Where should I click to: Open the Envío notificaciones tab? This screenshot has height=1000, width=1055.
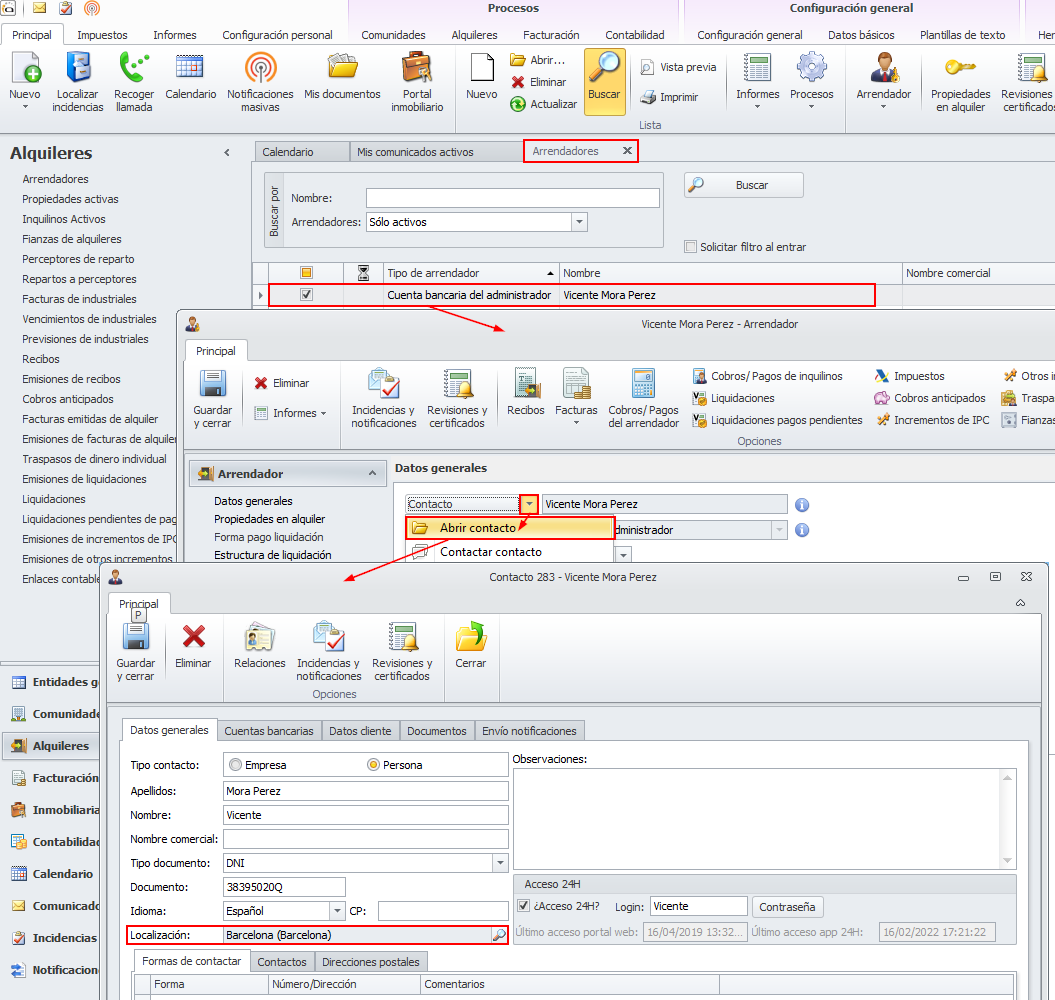click(x=529, y=731)
